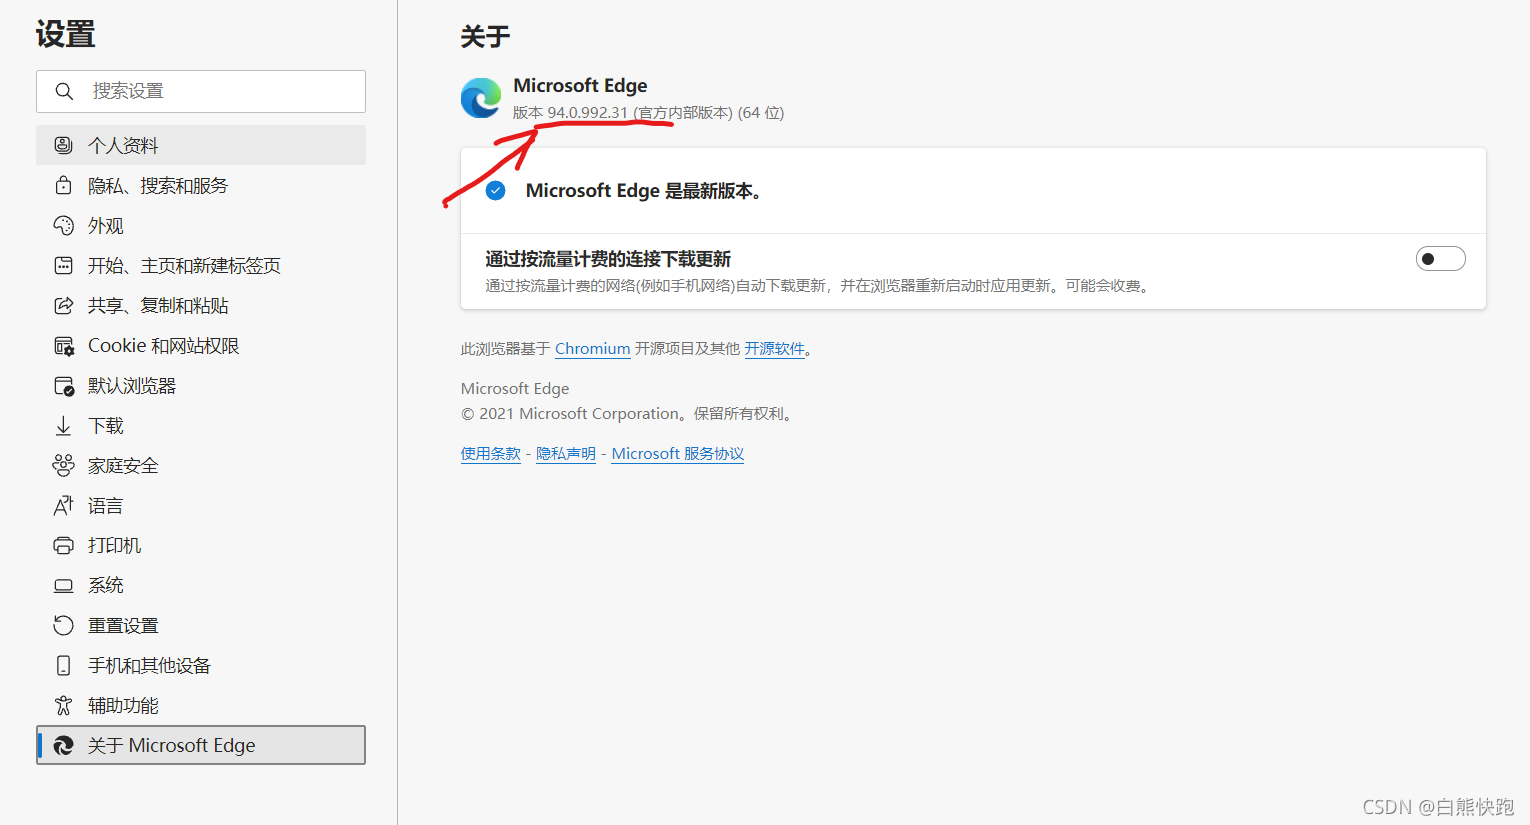Click the download arrow icon beside 下载
This screenshot has width=1530, height=825.
63,425
